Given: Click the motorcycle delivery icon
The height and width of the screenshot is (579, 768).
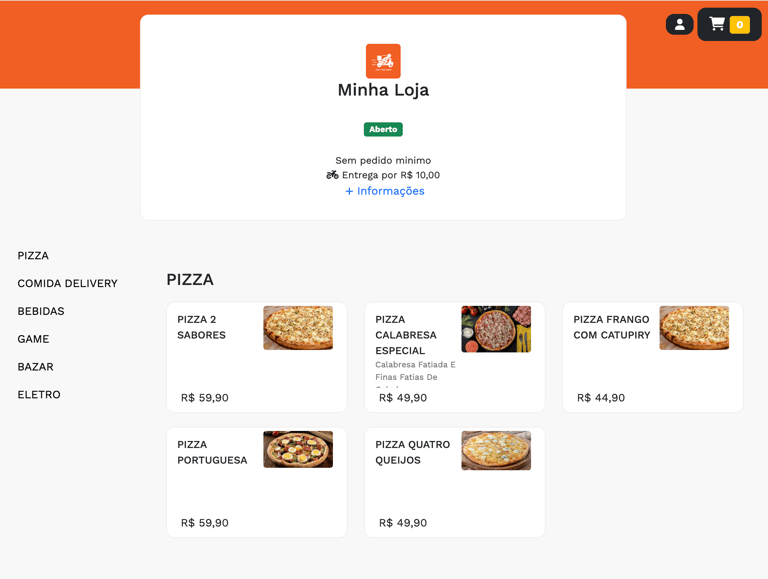Looking at the screenshot, I should pyautogui.click(x=332, y=174).
